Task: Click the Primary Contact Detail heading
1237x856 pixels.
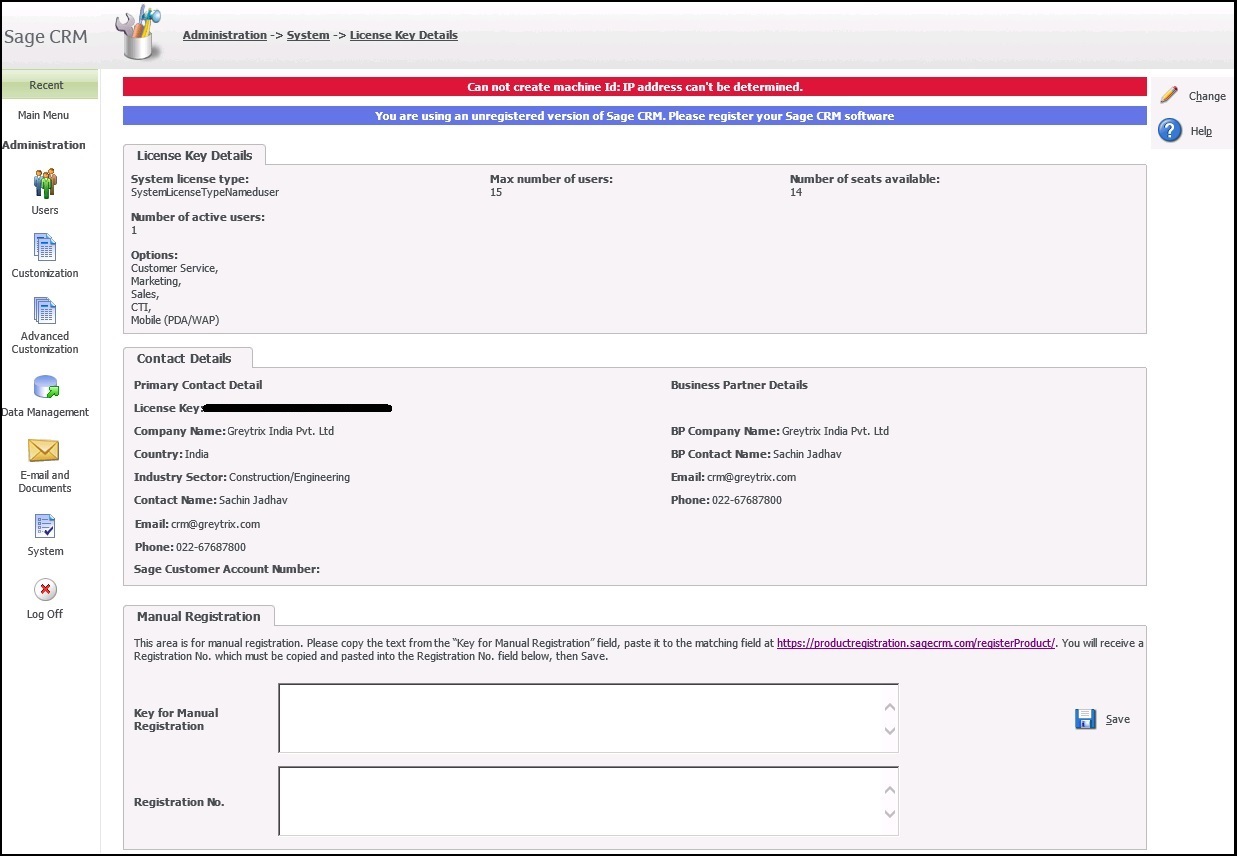Action: click(x=198, y=385)
